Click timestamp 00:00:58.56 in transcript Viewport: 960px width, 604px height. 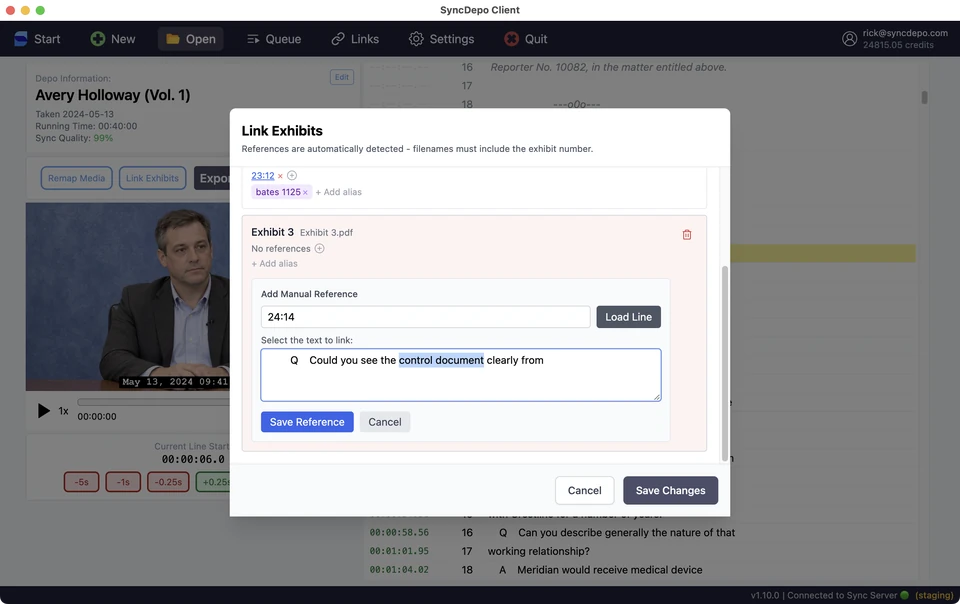(399, 533)
